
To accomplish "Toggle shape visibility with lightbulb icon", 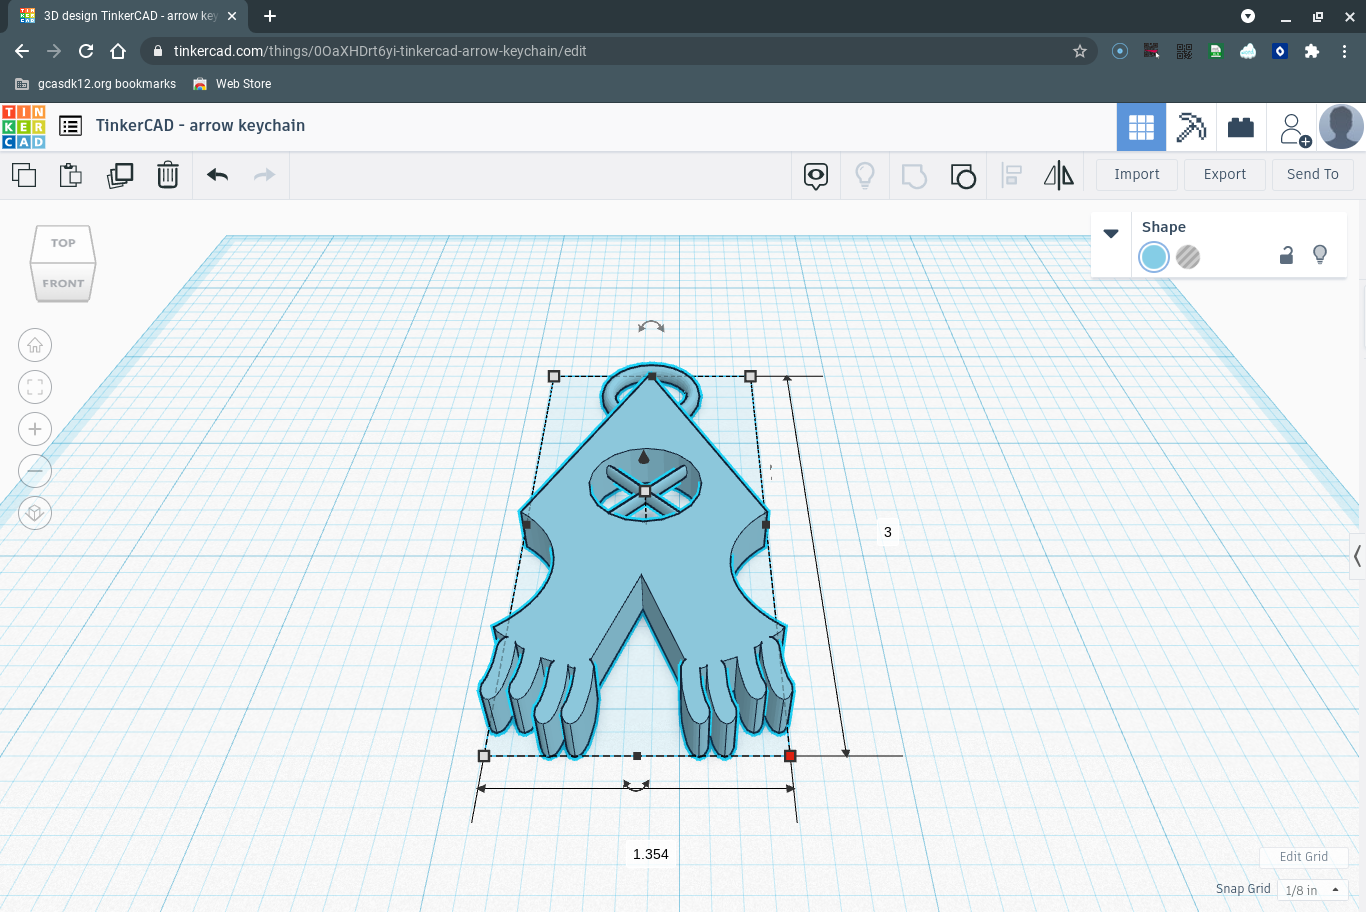I will click(1320, 256).
